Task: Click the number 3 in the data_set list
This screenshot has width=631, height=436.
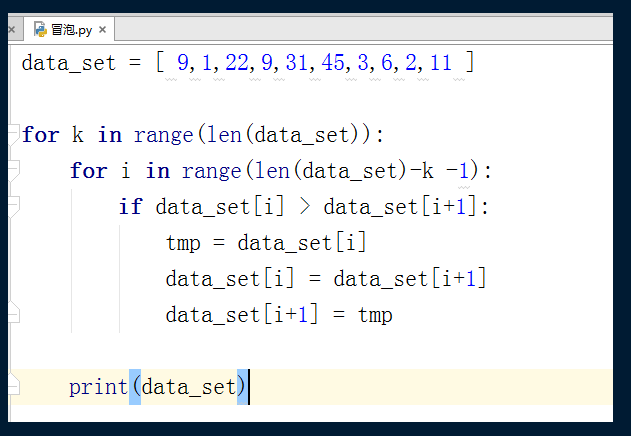Action: pos(363,63)
